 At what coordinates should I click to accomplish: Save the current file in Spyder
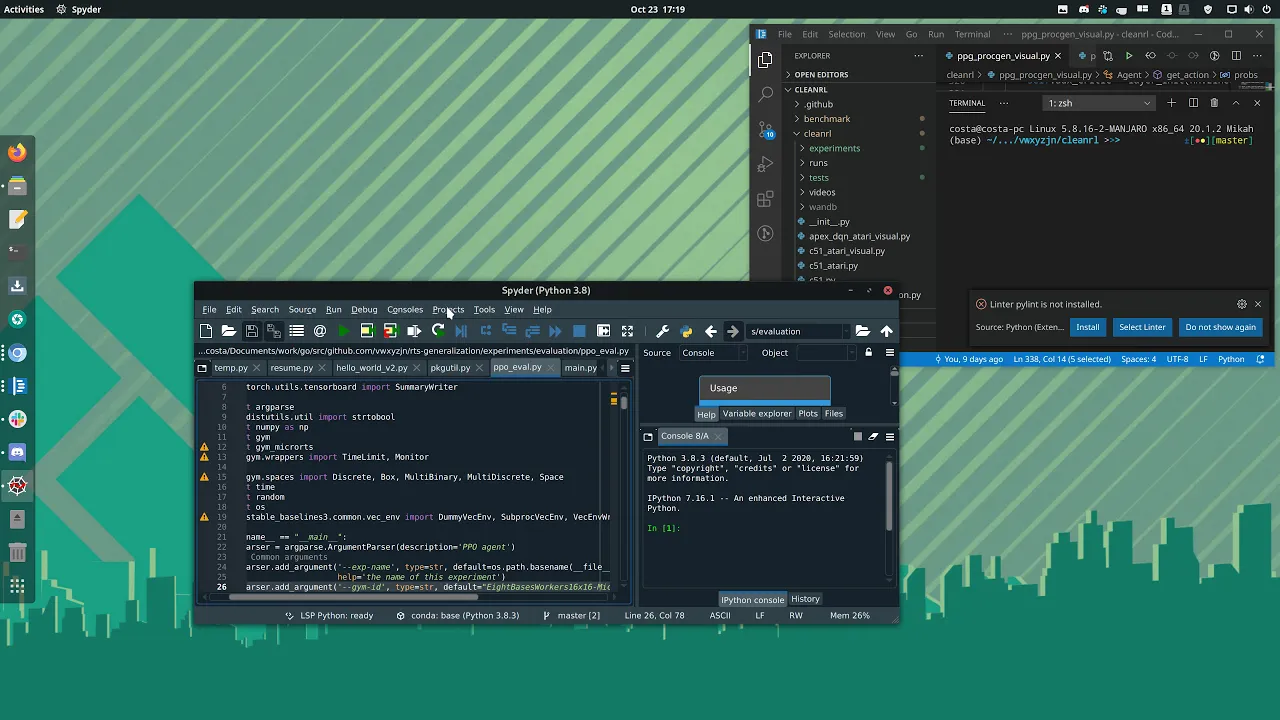click(252, 331)
